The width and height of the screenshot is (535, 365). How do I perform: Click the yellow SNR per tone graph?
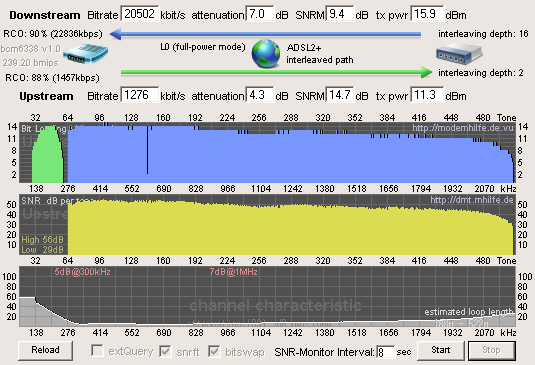click(x=290, y=228)
